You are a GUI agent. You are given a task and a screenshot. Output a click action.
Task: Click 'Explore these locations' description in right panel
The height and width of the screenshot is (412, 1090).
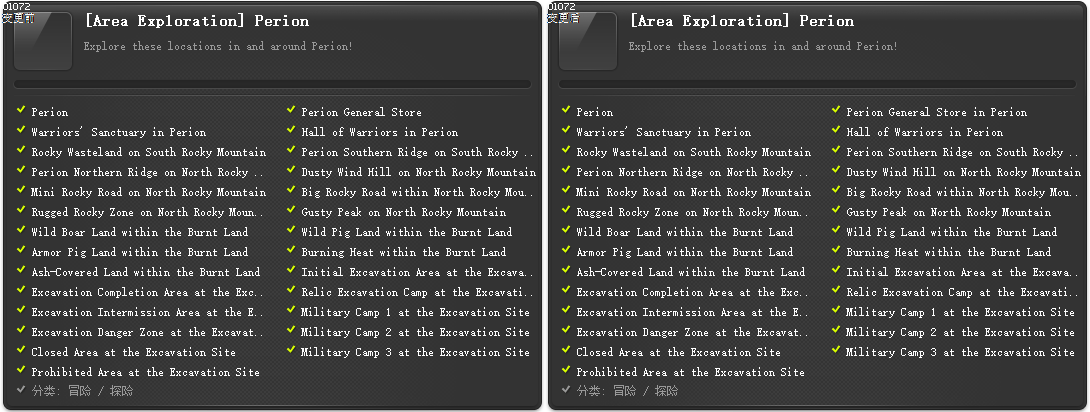tap(762, 46)
